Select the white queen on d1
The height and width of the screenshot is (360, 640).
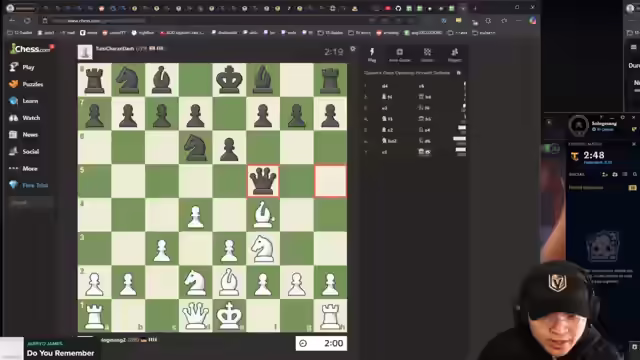click(x=196, y=316)
